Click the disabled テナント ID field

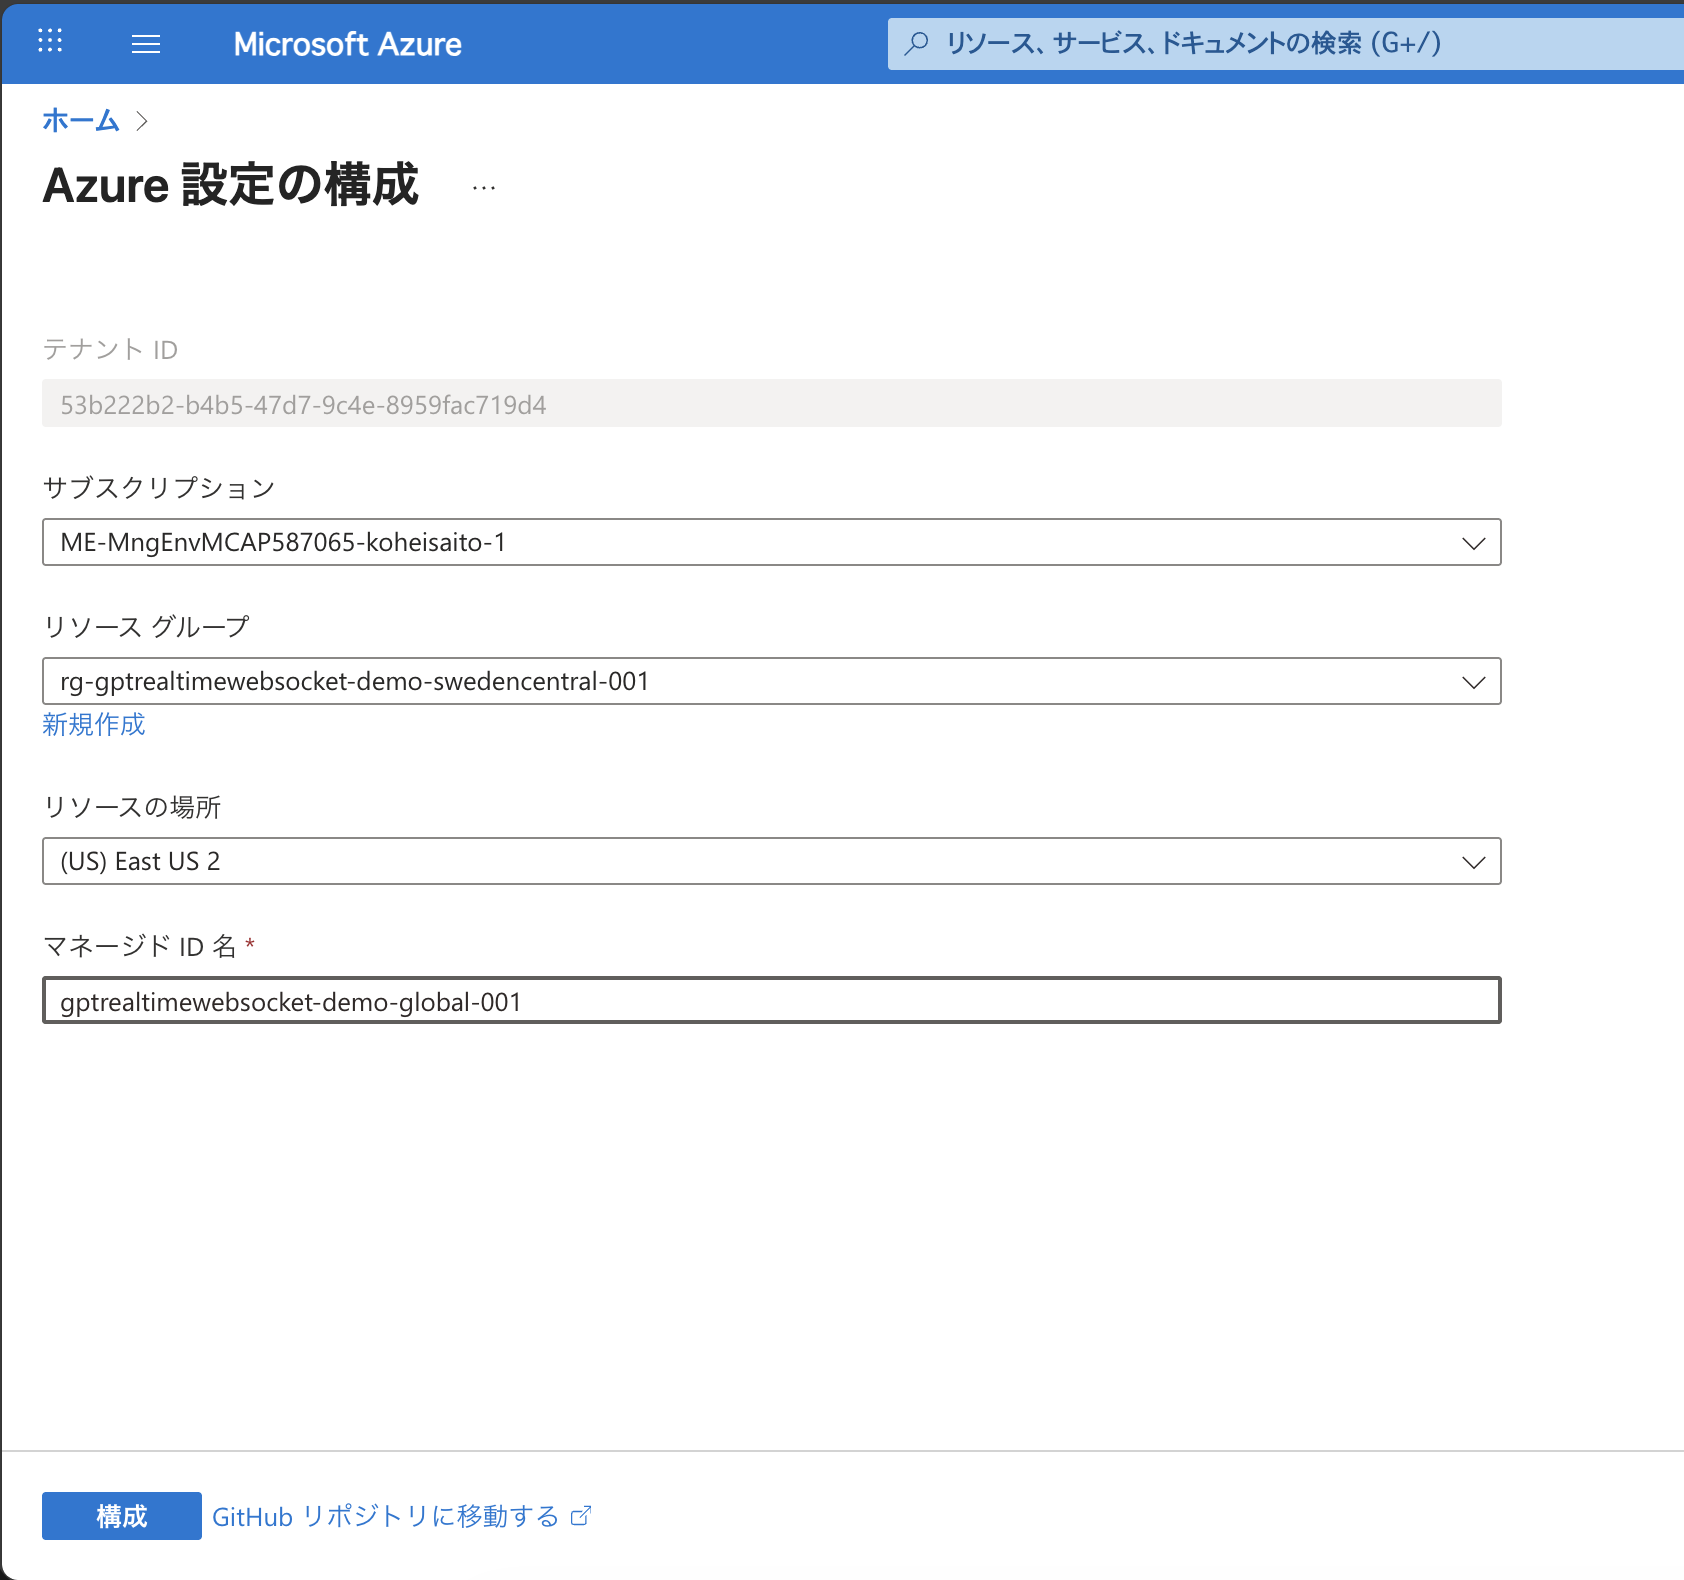pos(772,404)
